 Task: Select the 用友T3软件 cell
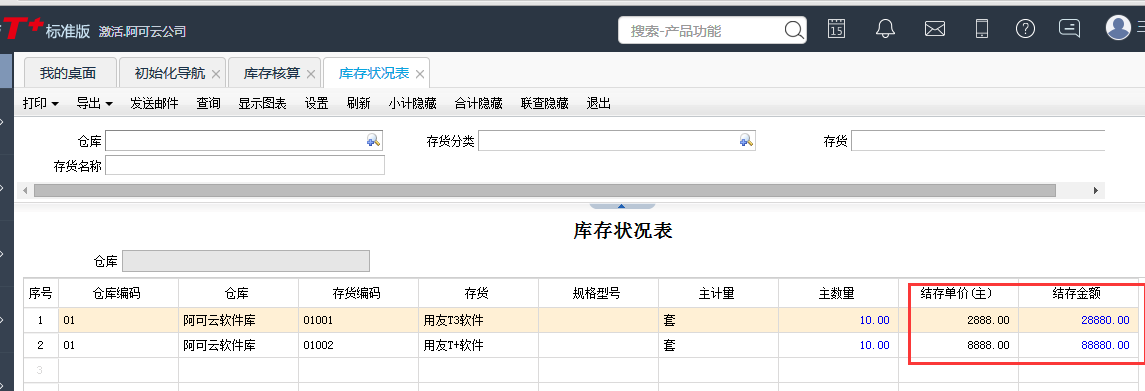coord(478,320)
